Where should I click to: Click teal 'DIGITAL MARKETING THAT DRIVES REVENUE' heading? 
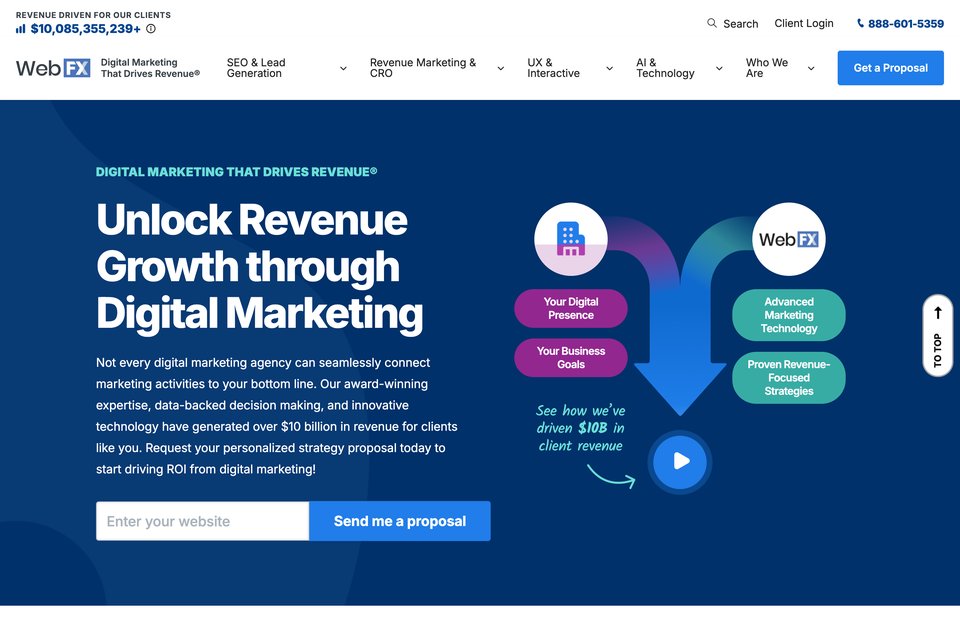tap(236, 172)
